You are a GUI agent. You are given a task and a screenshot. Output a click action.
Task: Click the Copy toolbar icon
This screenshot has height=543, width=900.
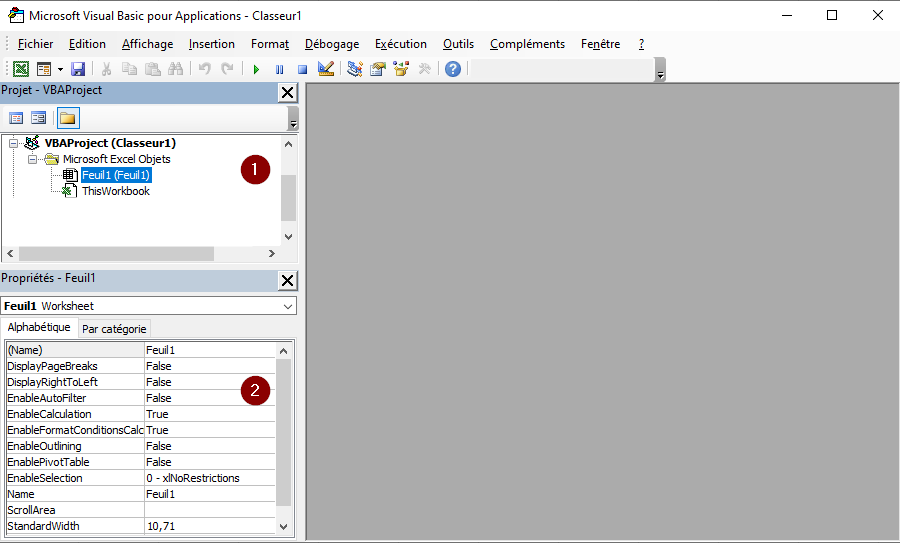coord(129,69)
